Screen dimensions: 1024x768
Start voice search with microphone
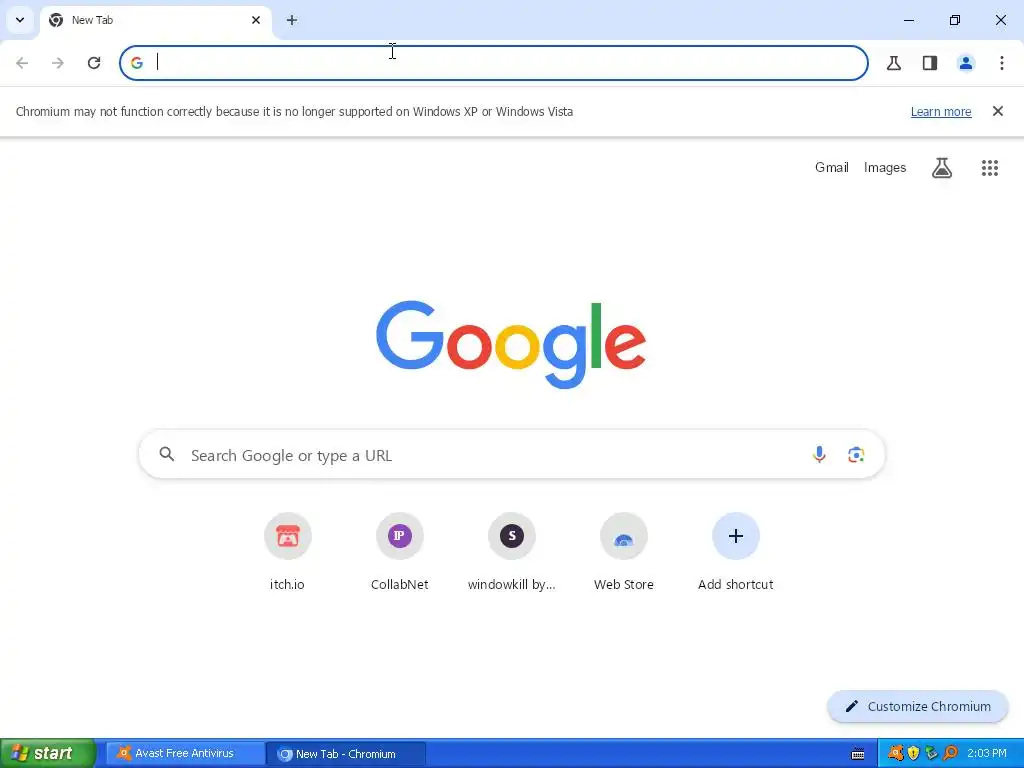pos(819,455)
